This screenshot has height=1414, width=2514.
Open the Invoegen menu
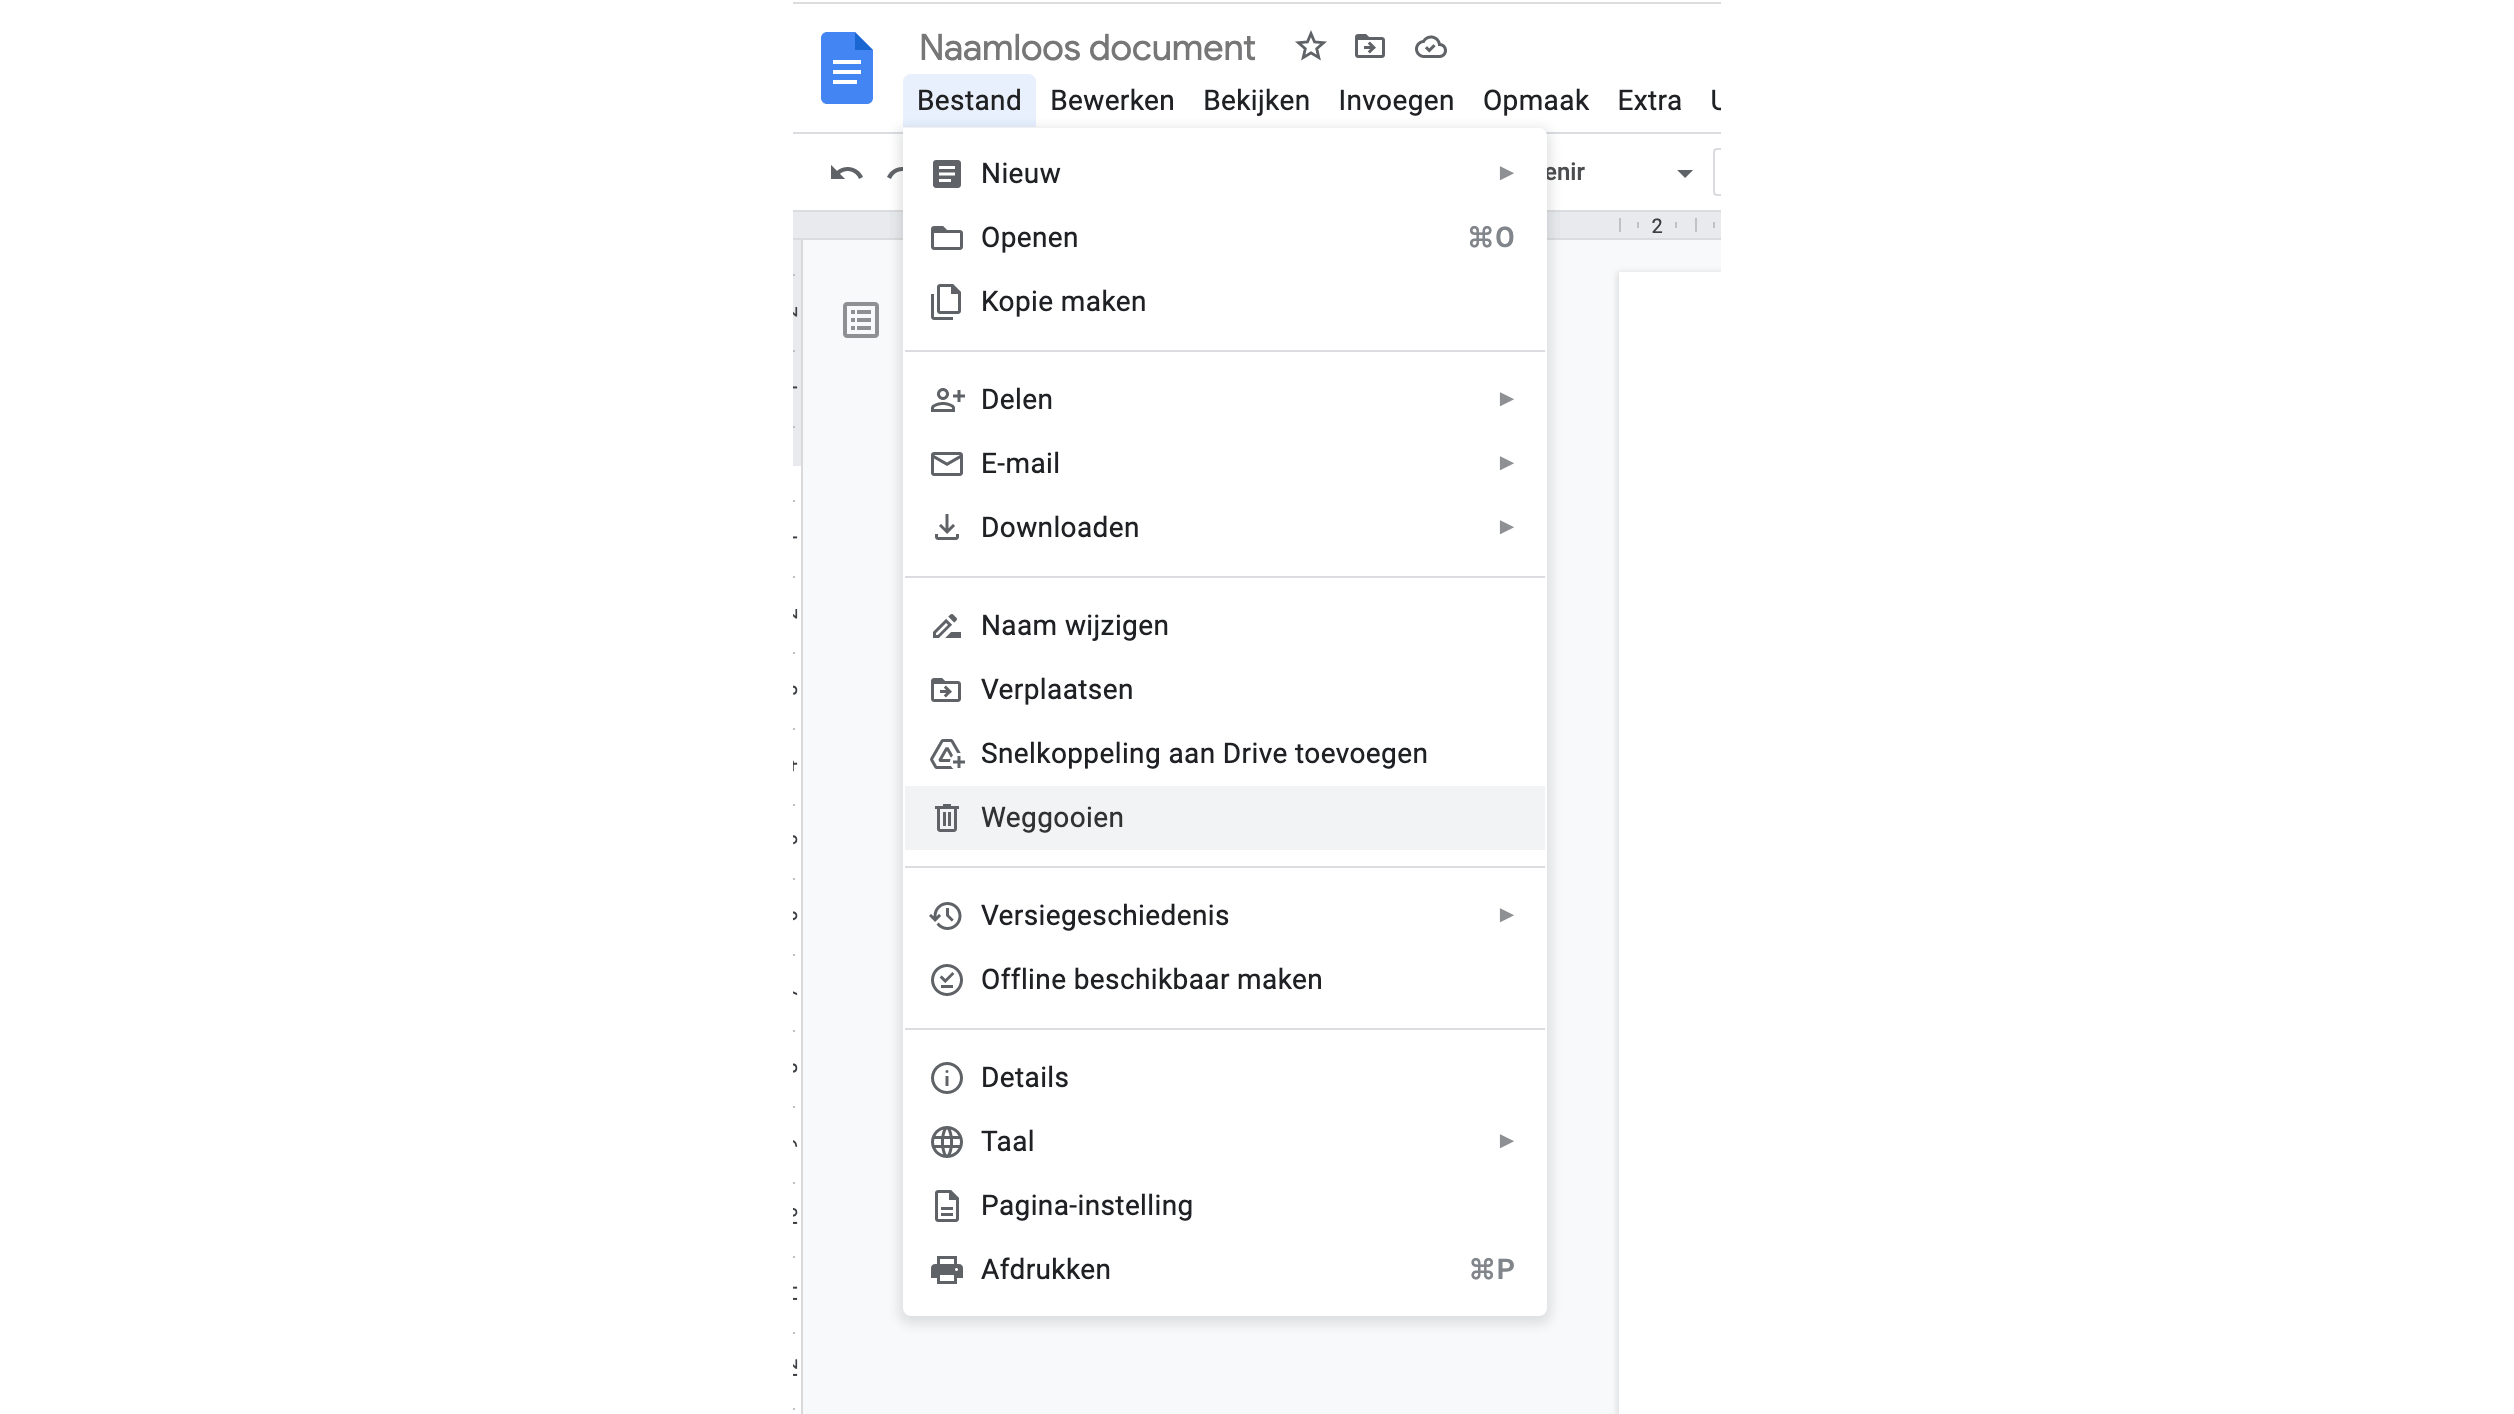1396,101
